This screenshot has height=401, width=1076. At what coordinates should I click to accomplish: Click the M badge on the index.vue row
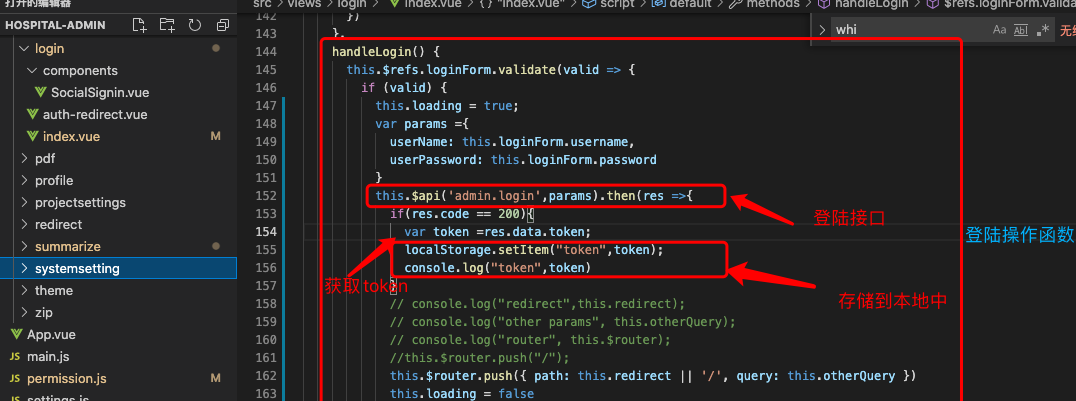(x=215, y=137)
